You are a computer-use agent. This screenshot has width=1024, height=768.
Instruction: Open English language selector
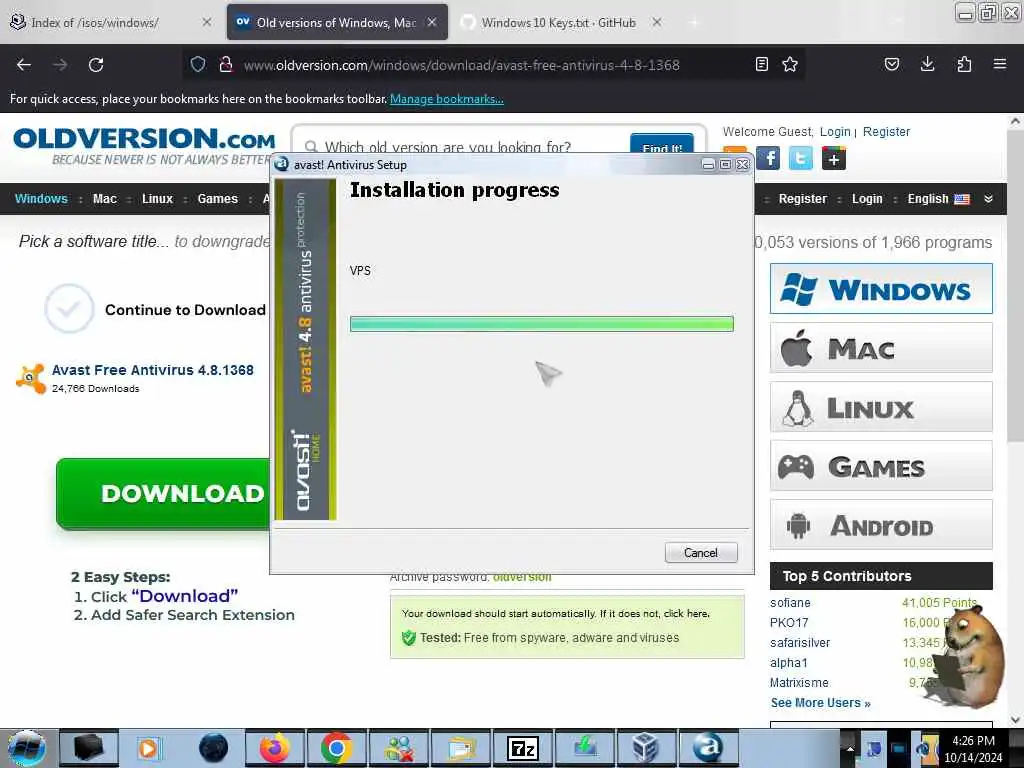pyautogui.click(x=938, y=199)
